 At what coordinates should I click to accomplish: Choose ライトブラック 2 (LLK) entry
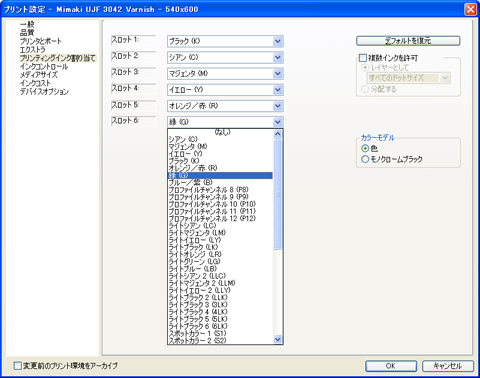(x=220, y=298)
